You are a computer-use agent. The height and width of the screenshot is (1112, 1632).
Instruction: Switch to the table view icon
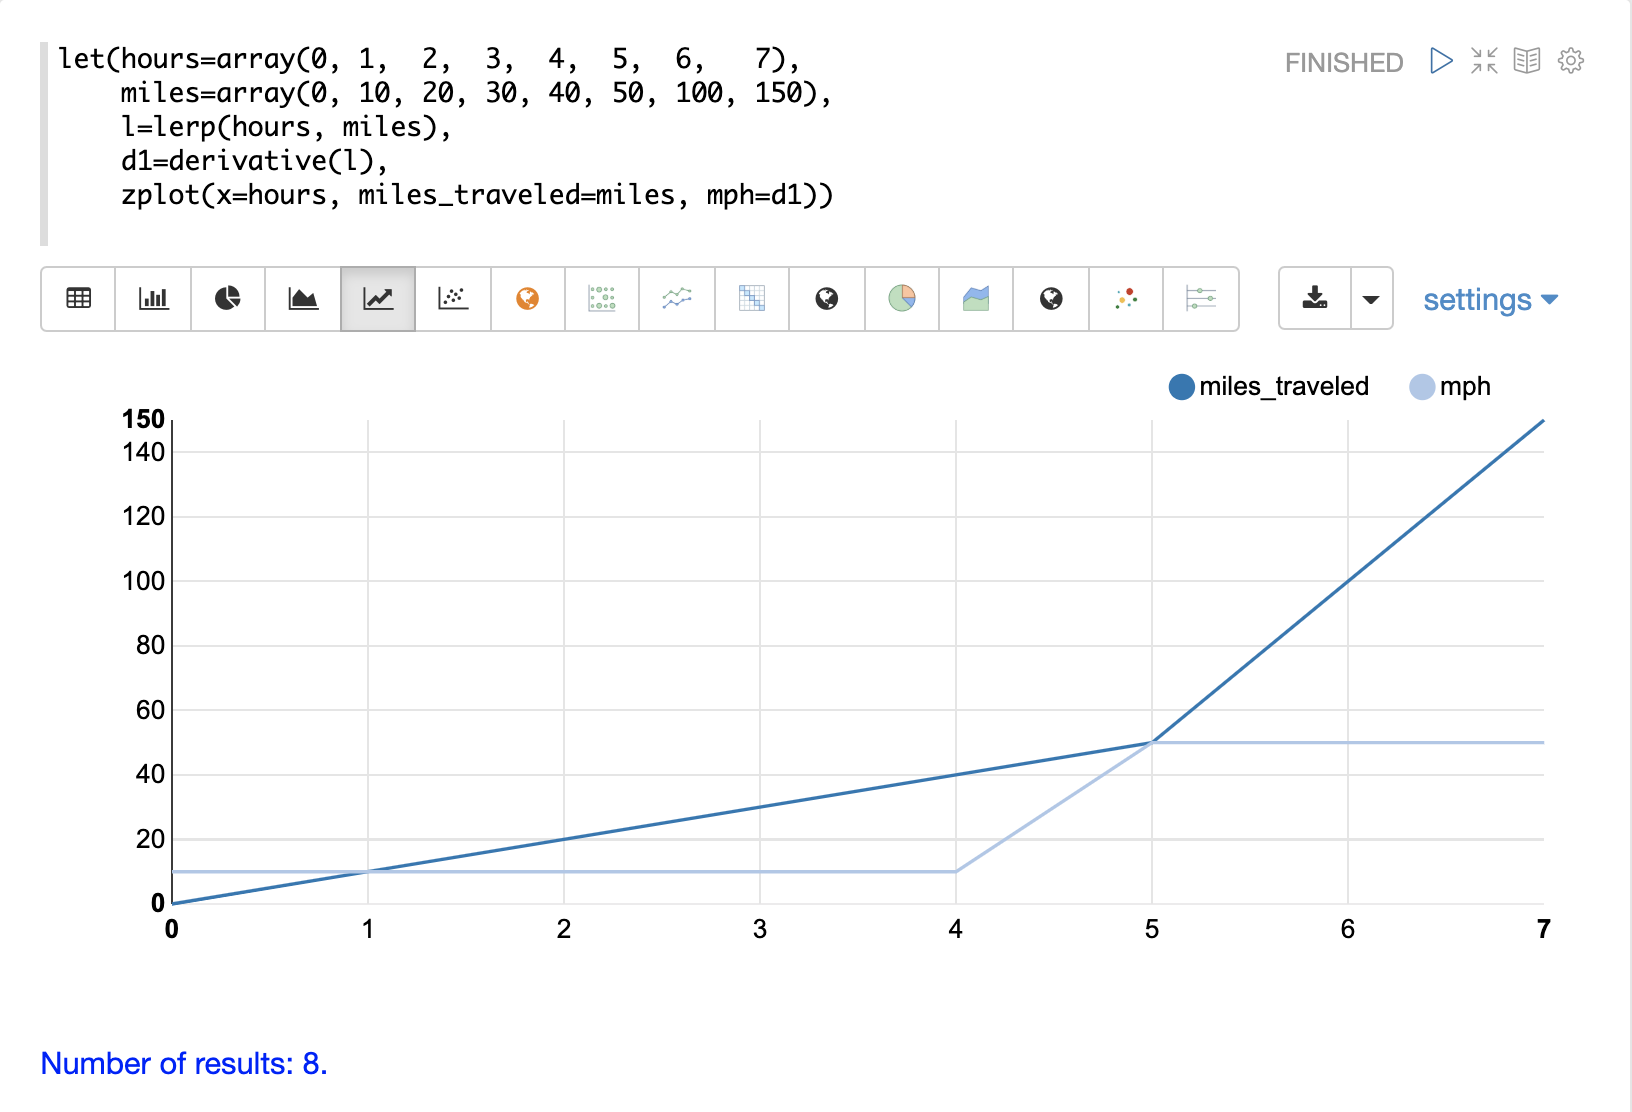78,298
